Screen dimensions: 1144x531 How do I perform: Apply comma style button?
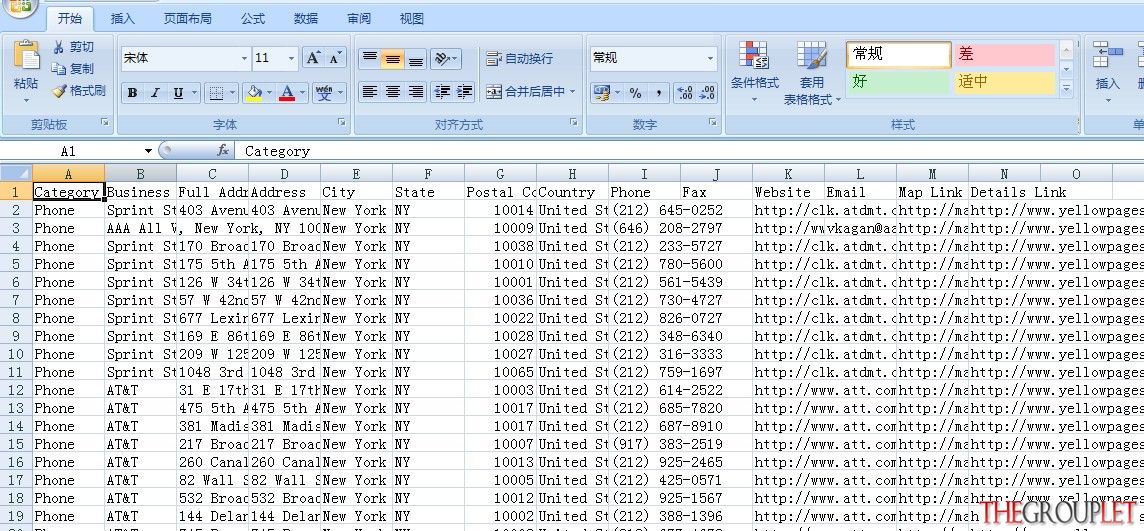pos(659,93)
